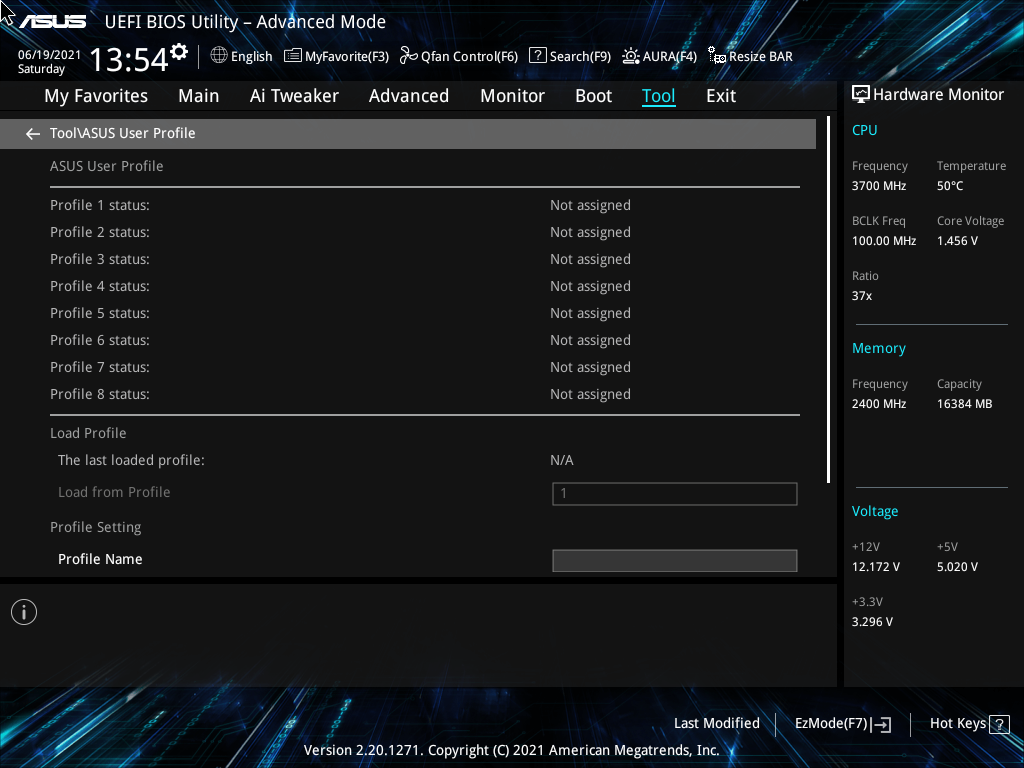Switch to the Monitor tab
Screen dimensions: 1024x768
click(x=512, y=96)
